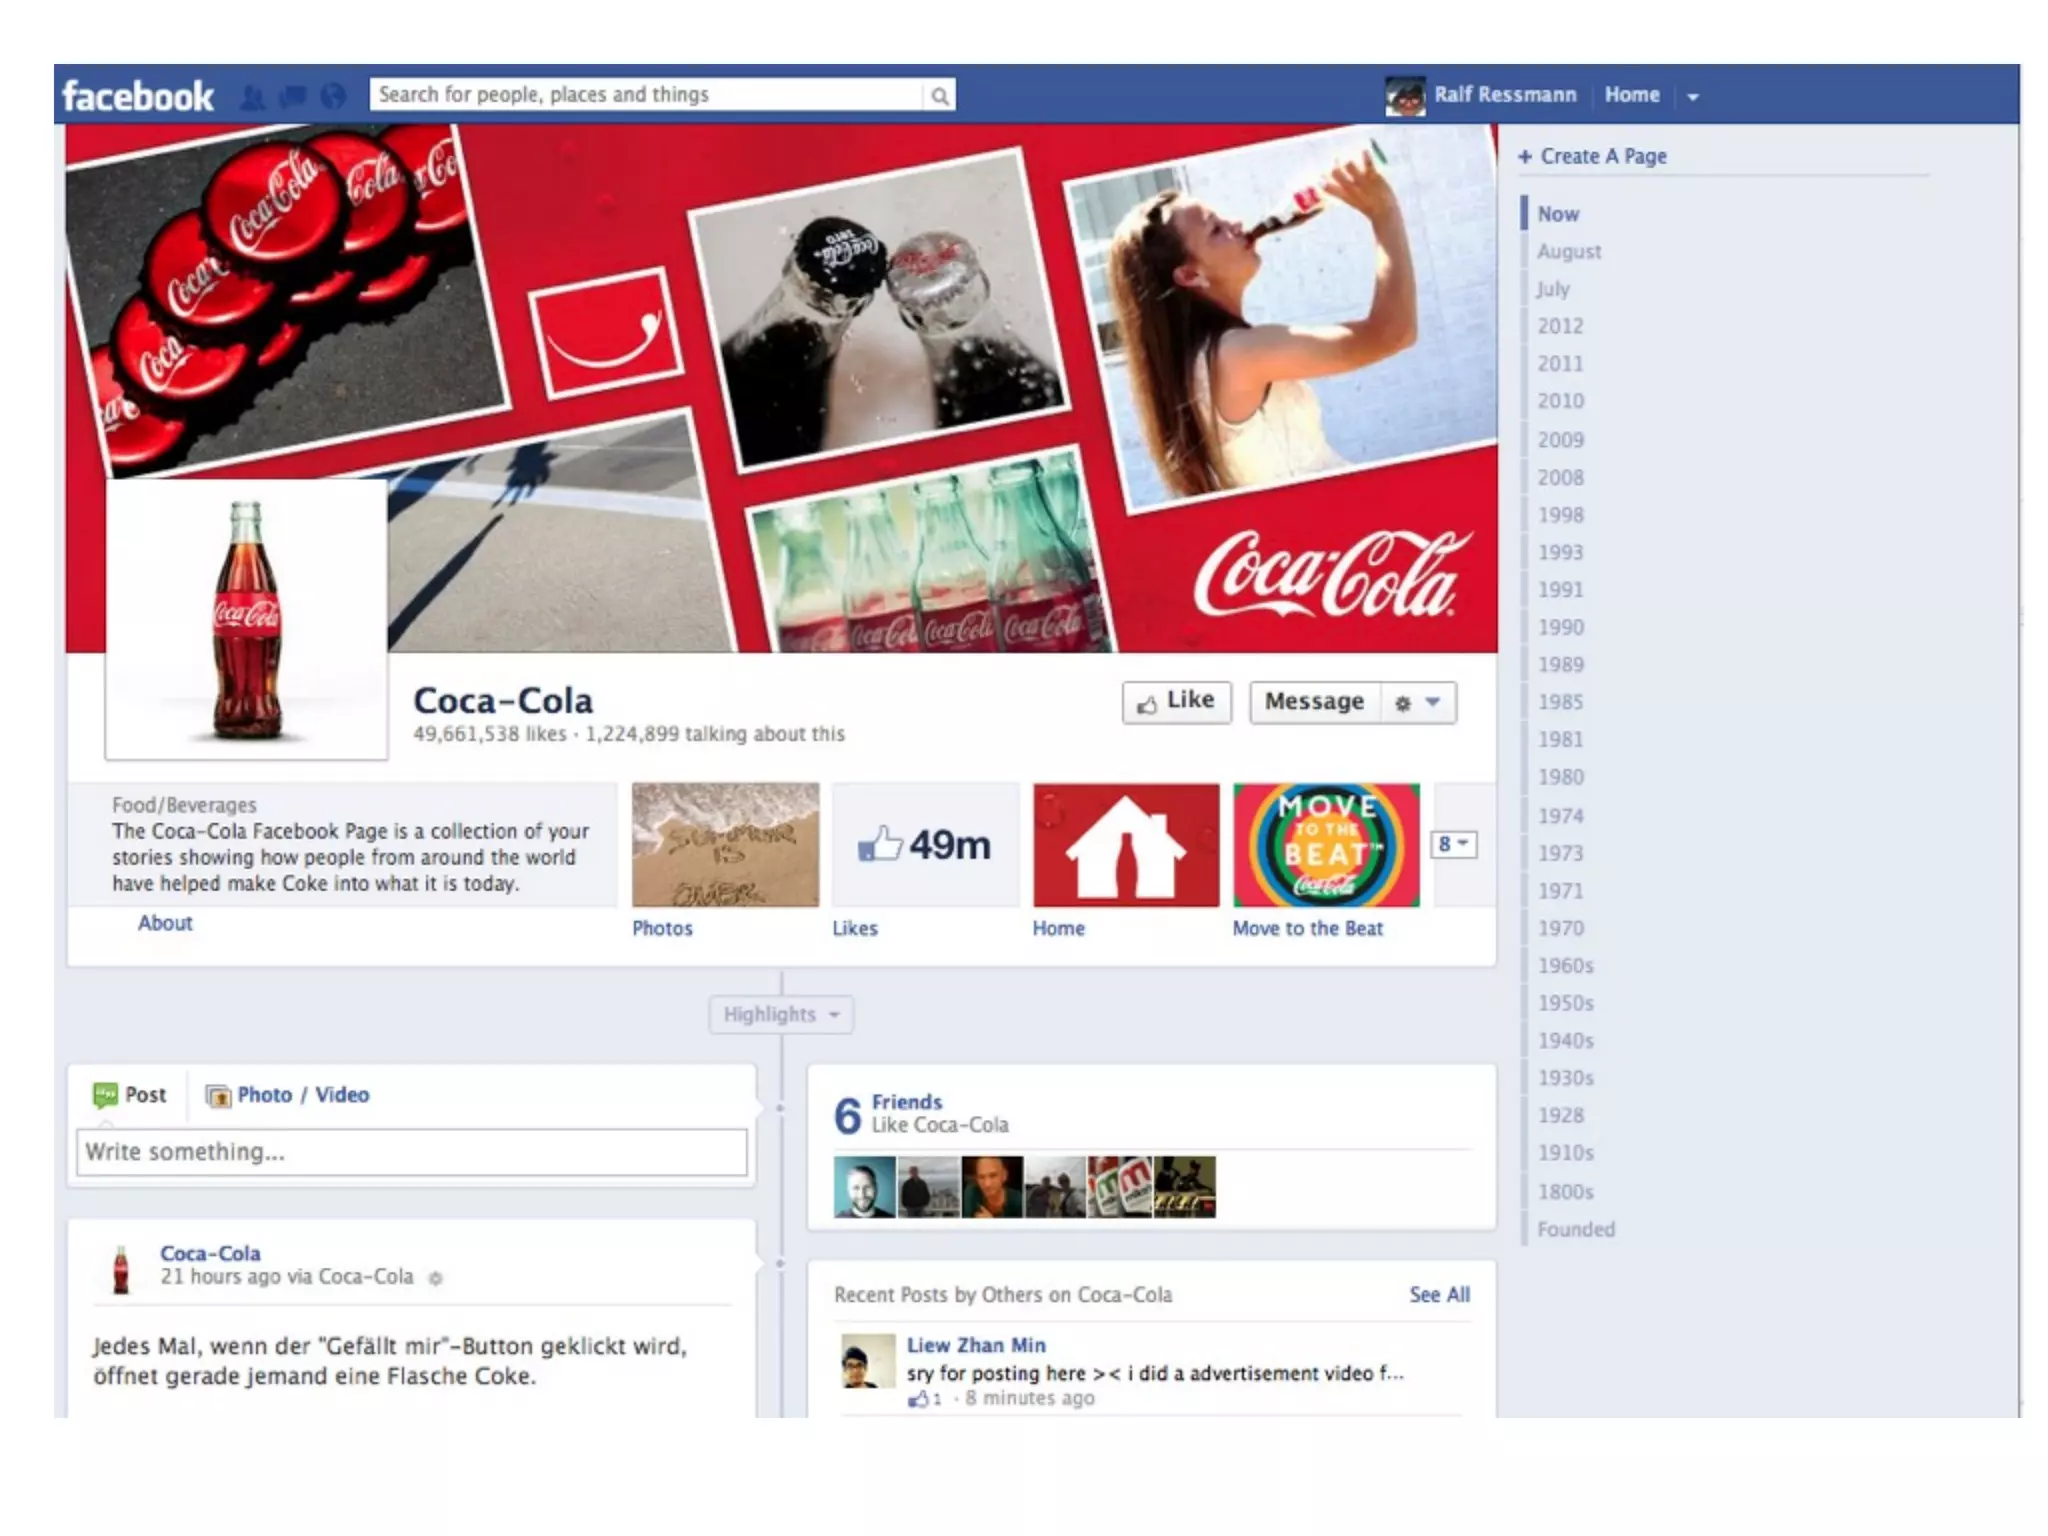Click the Move to the Beat app tile
The width and height of the screenshot is (2048, 1536).
tap(1326, 846)
